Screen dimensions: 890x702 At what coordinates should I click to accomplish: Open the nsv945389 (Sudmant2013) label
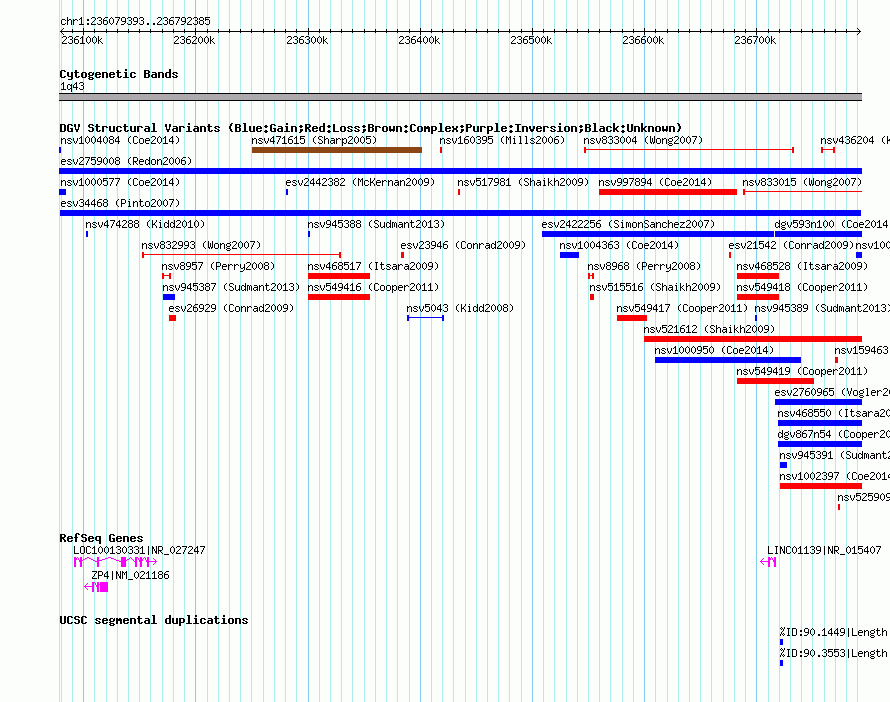[x=821, y=308]
